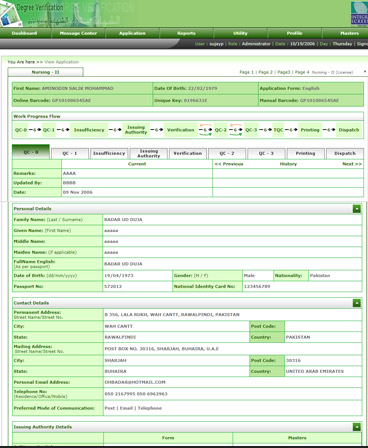Click the Nursing - II (License) page label
This screenshot has width=368, height=448.
click(x=332, y=72)
